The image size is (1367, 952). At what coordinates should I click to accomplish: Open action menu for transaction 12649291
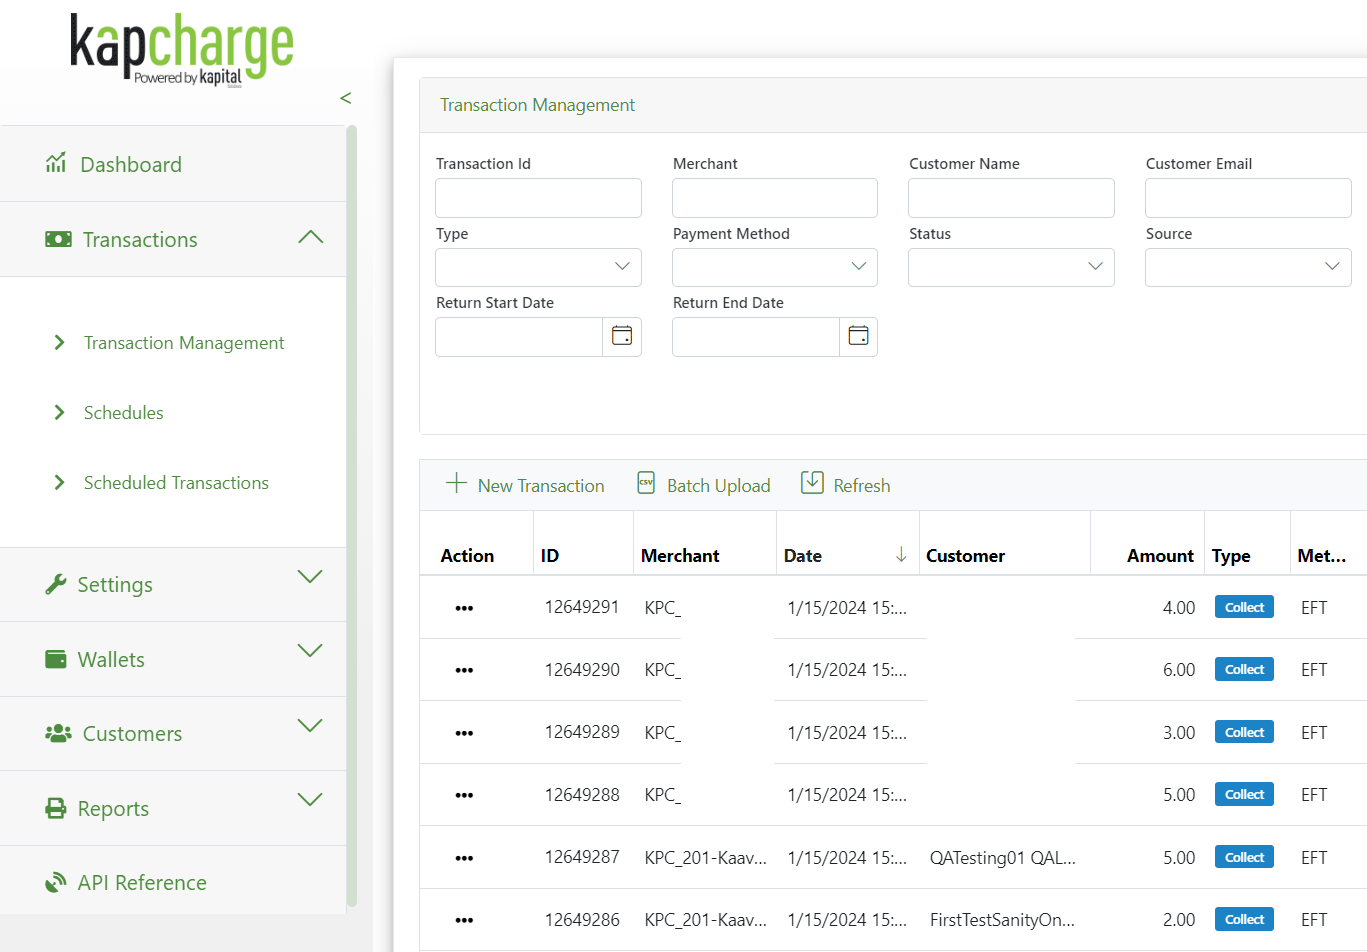point(464,608)
